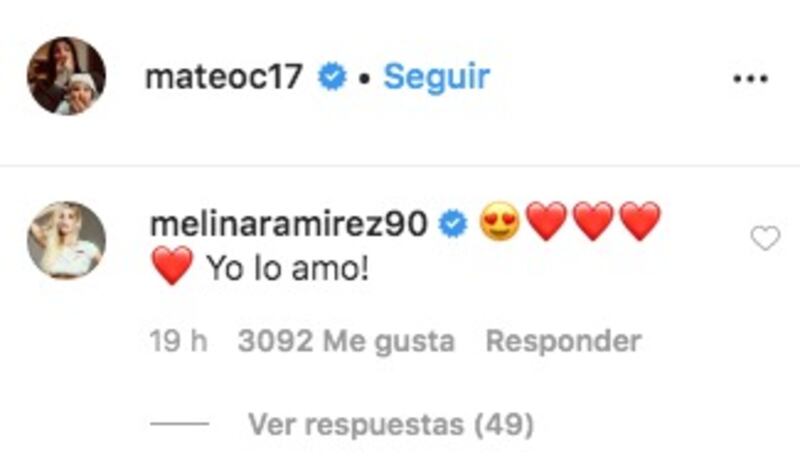800x457 pixels.
Task: Click the middle red heart on first line
Action: point(593,221)
